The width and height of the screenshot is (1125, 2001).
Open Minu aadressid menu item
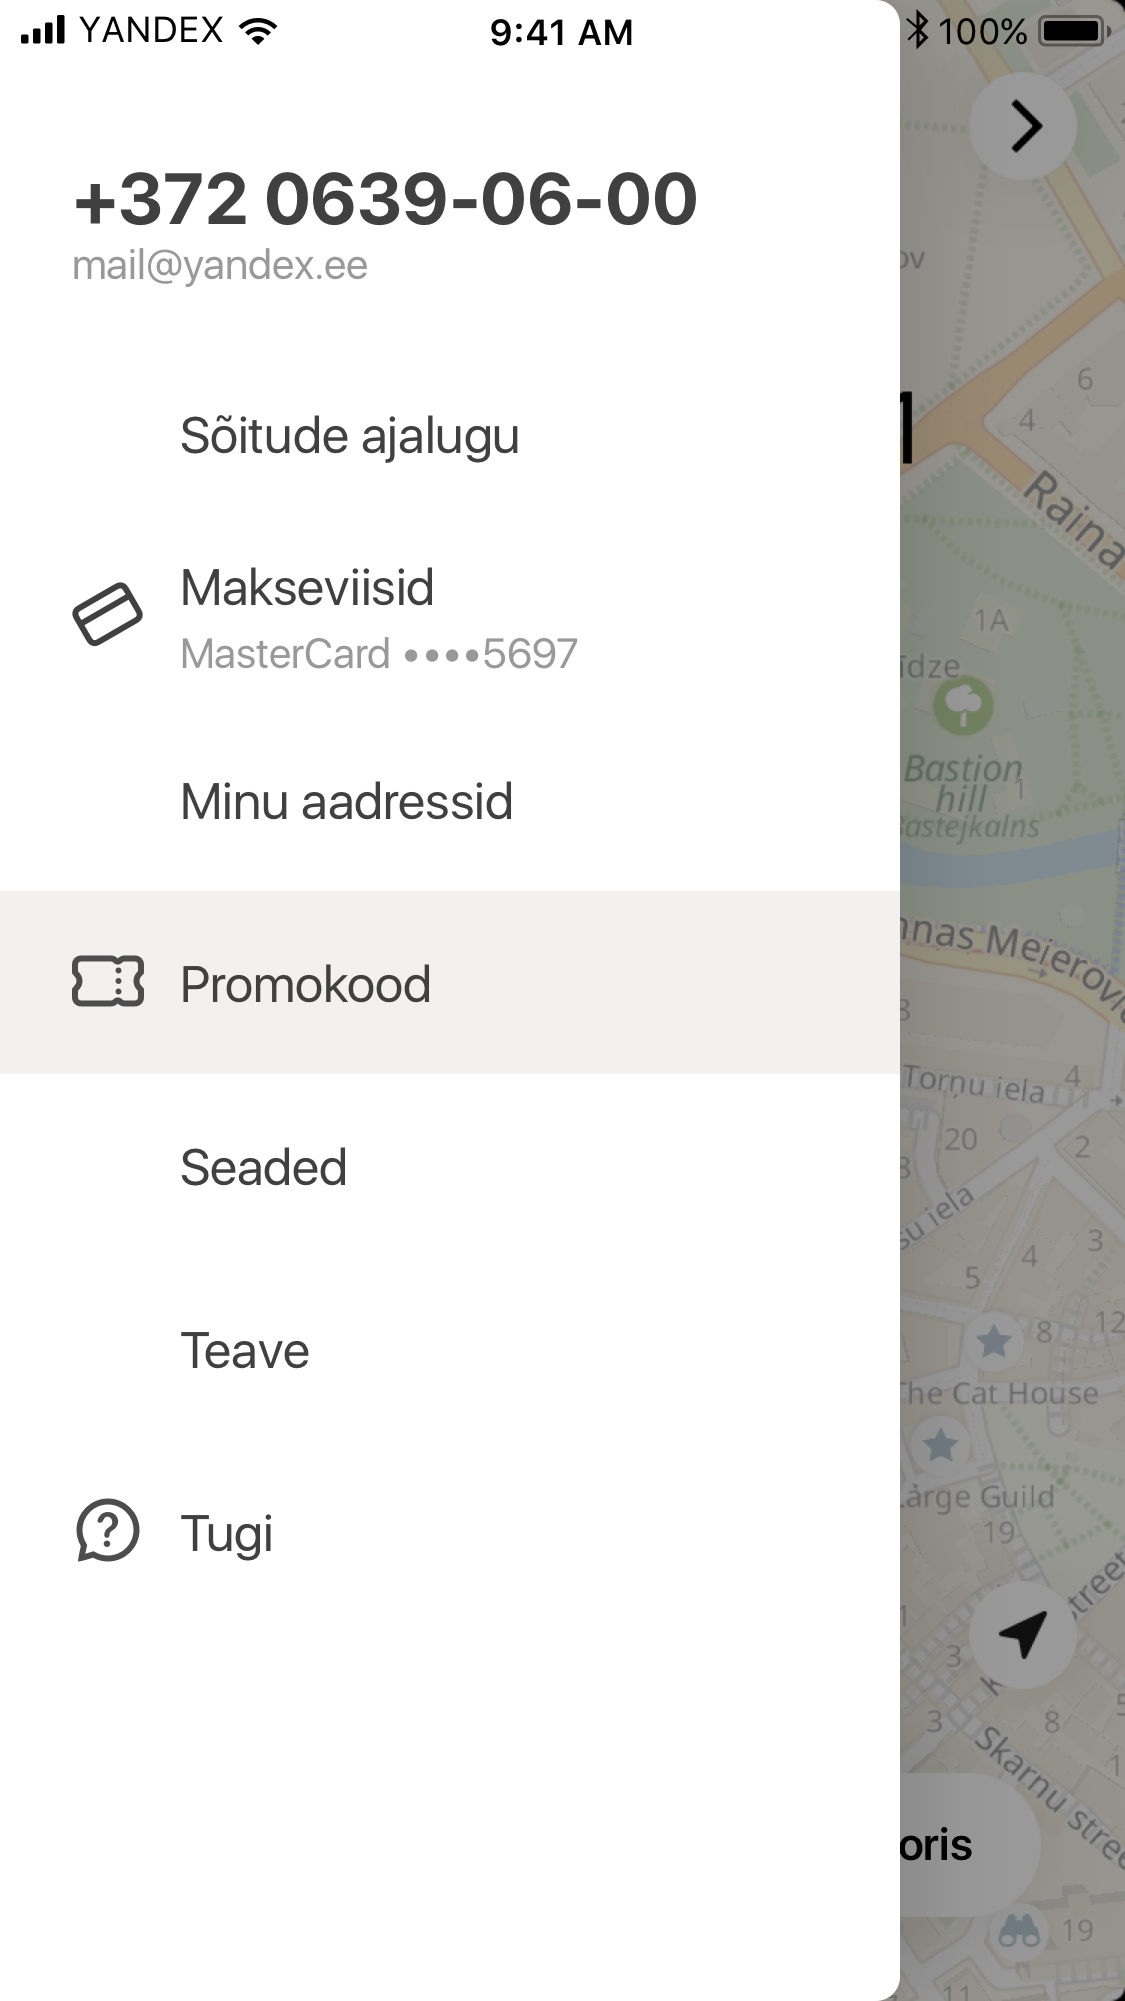[346, 802]
